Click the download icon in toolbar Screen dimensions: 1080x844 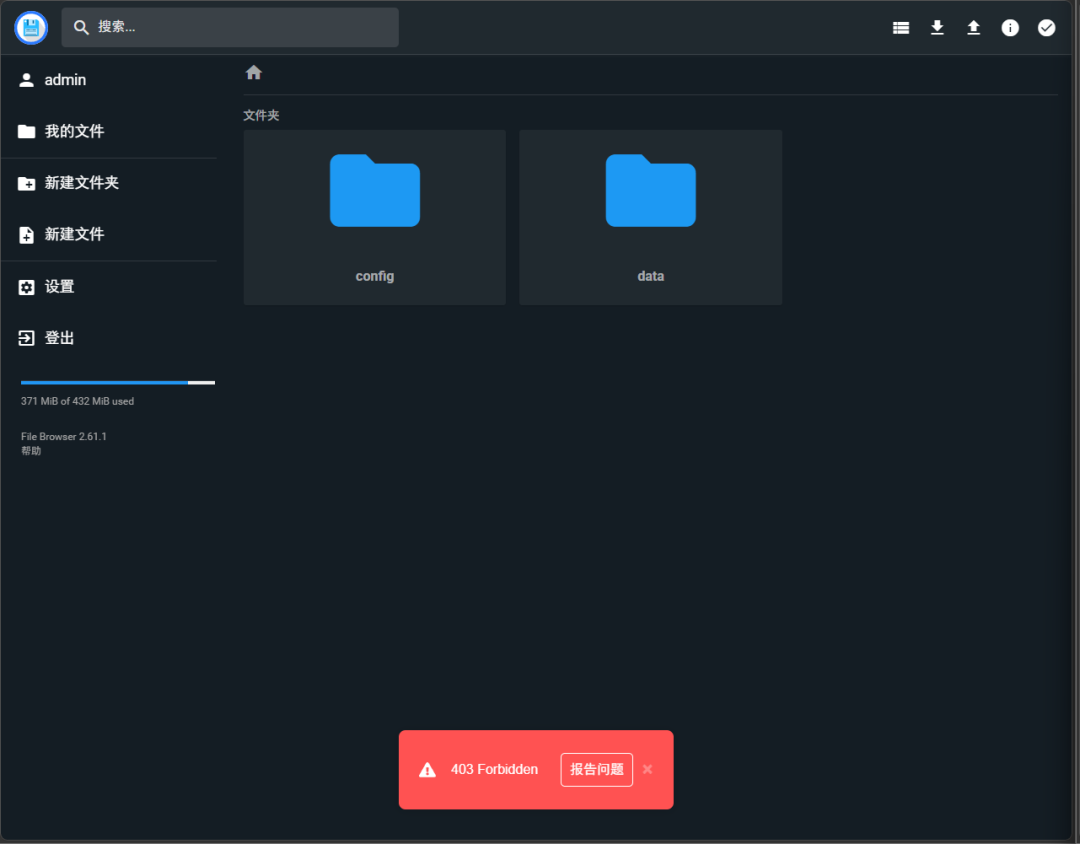point(937,28)
